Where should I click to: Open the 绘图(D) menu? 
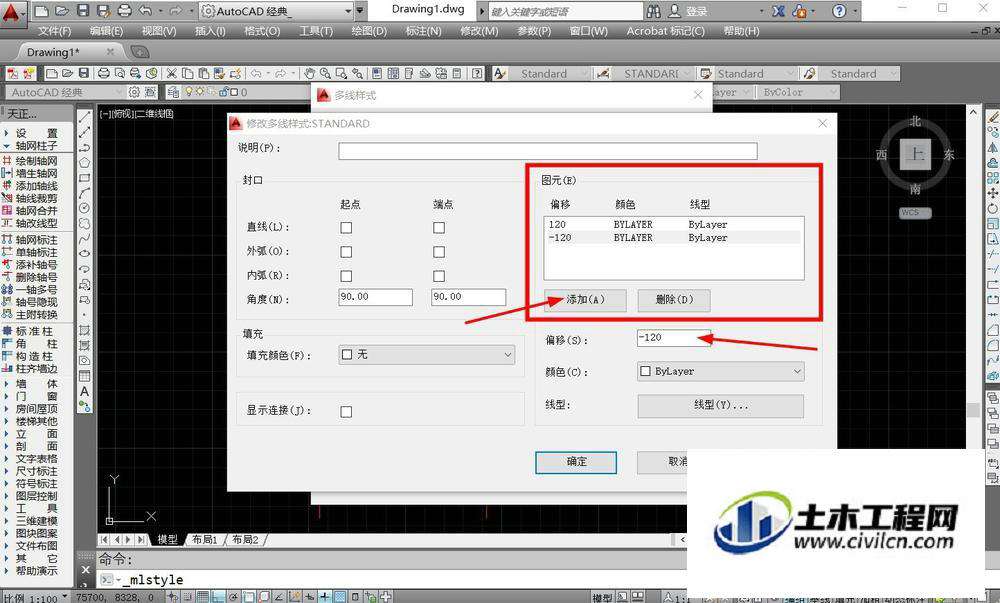coord(369,31)
